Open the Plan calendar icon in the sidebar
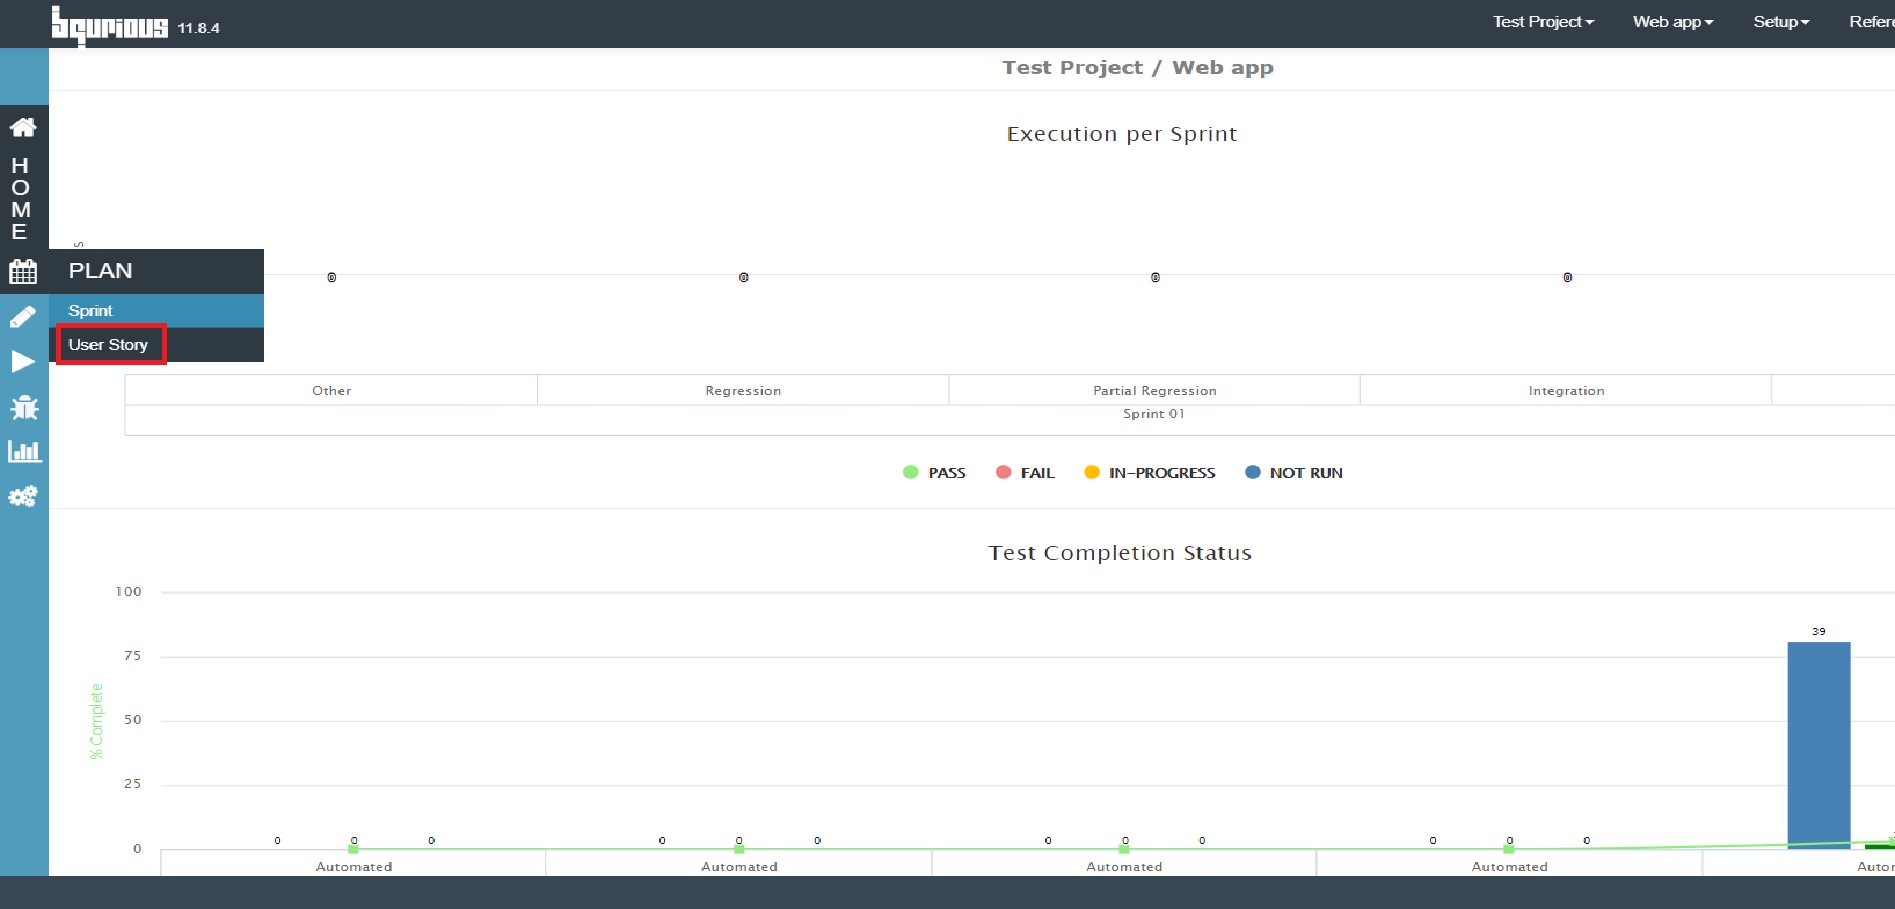 pyautogui.click(x=23, y=271)
